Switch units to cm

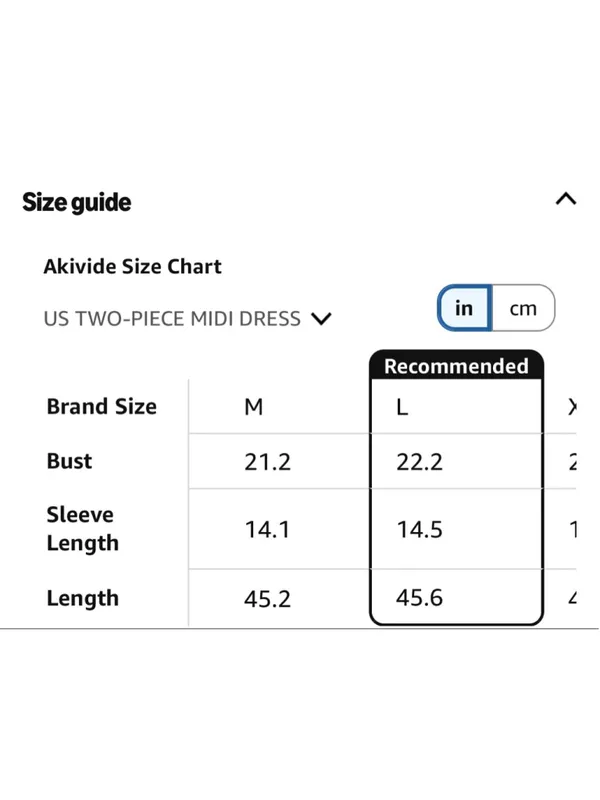point(523,308)
